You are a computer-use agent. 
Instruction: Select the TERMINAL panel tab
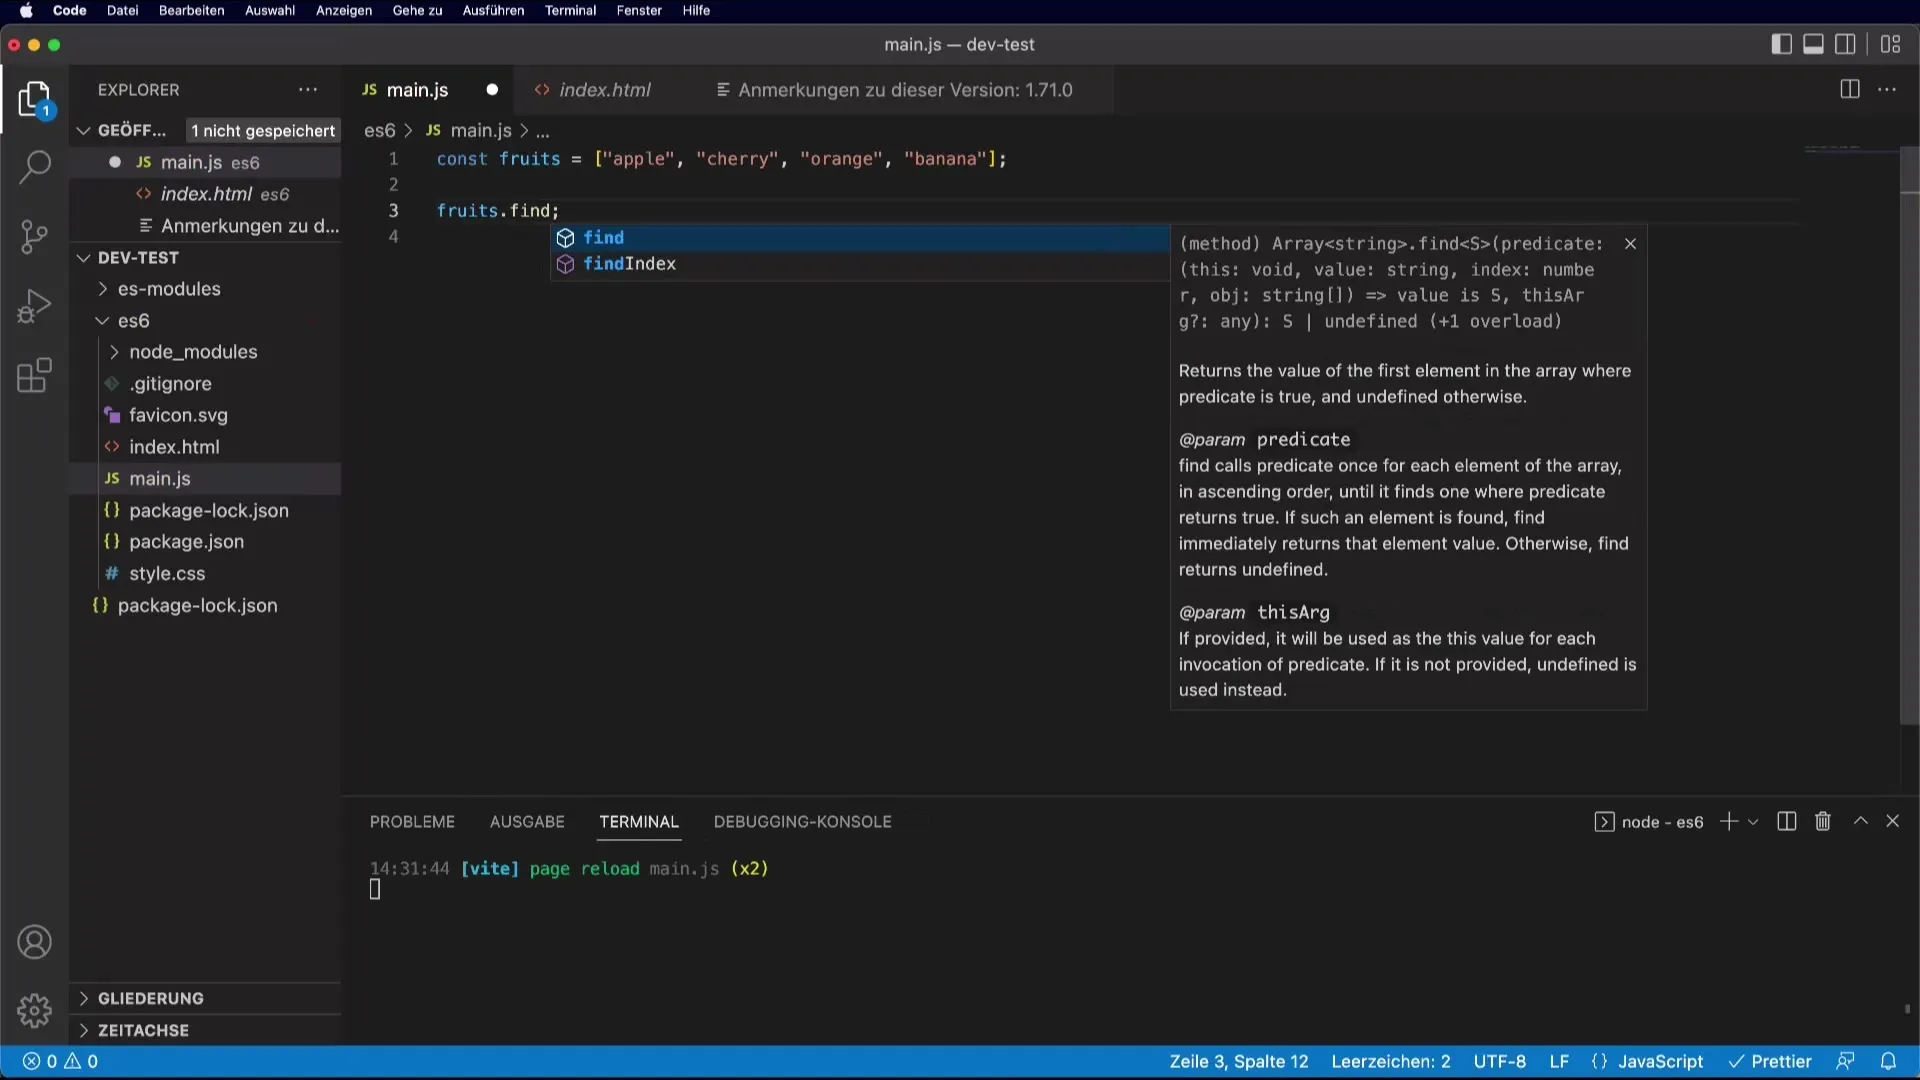coord(639,821)
